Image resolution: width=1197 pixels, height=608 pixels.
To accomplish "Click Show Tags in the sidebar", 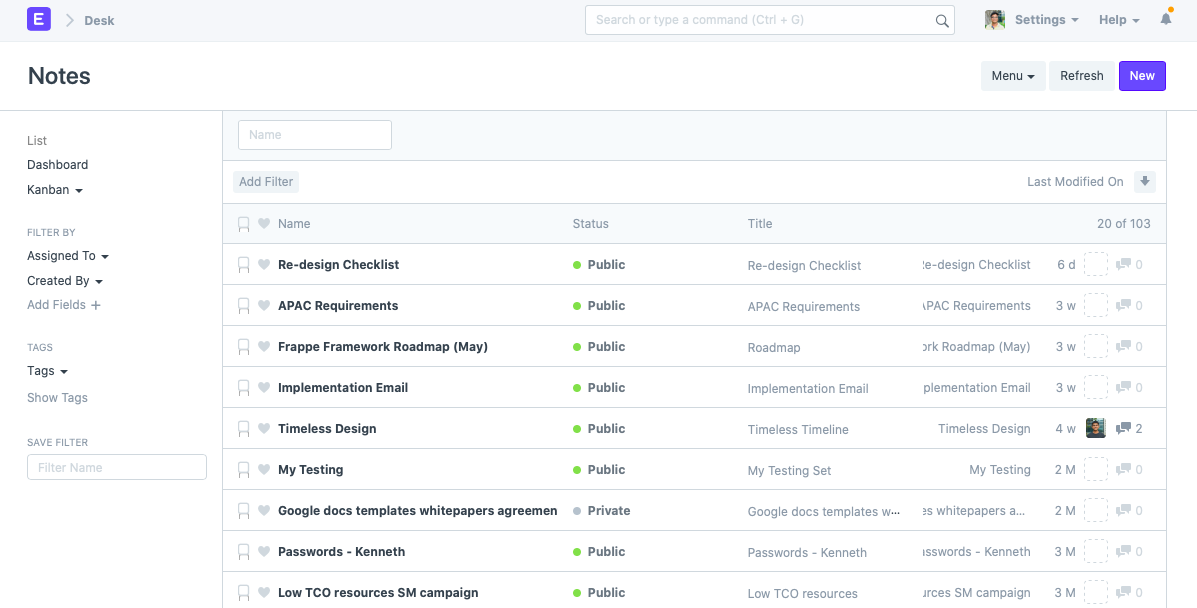I will pyautogui.click(x=57, y=398).
